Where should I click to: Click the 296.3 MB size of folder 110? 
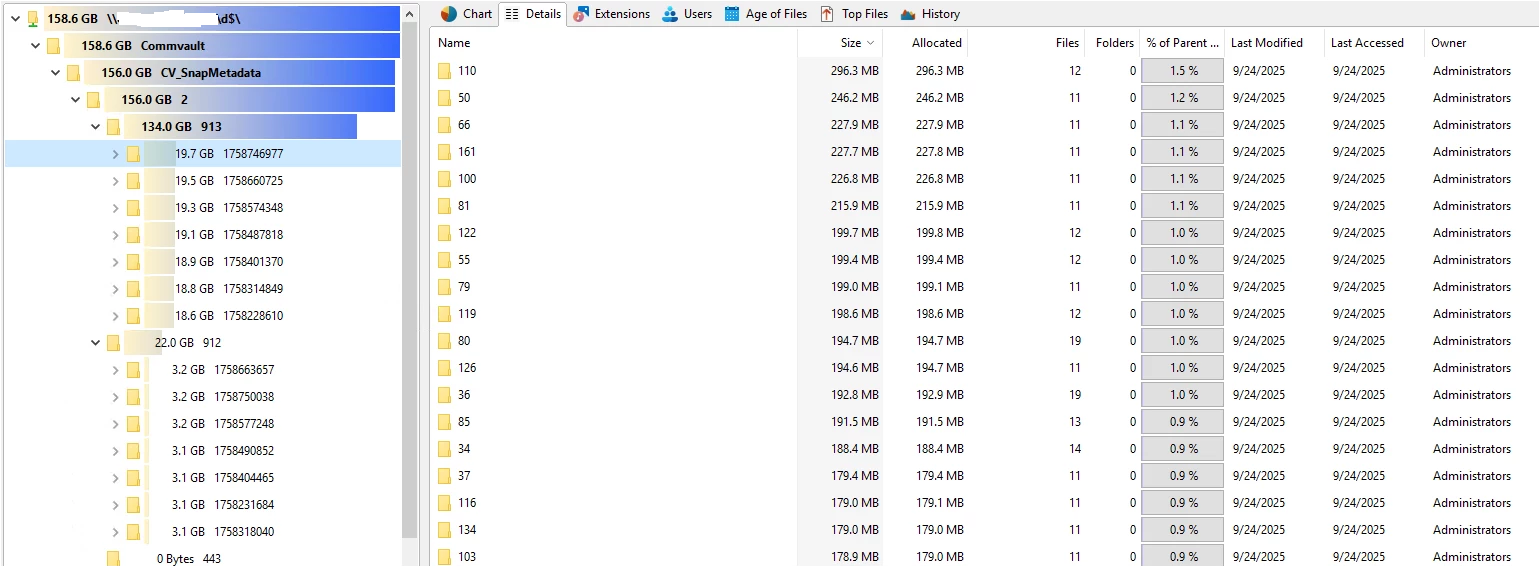pos(854,71)
